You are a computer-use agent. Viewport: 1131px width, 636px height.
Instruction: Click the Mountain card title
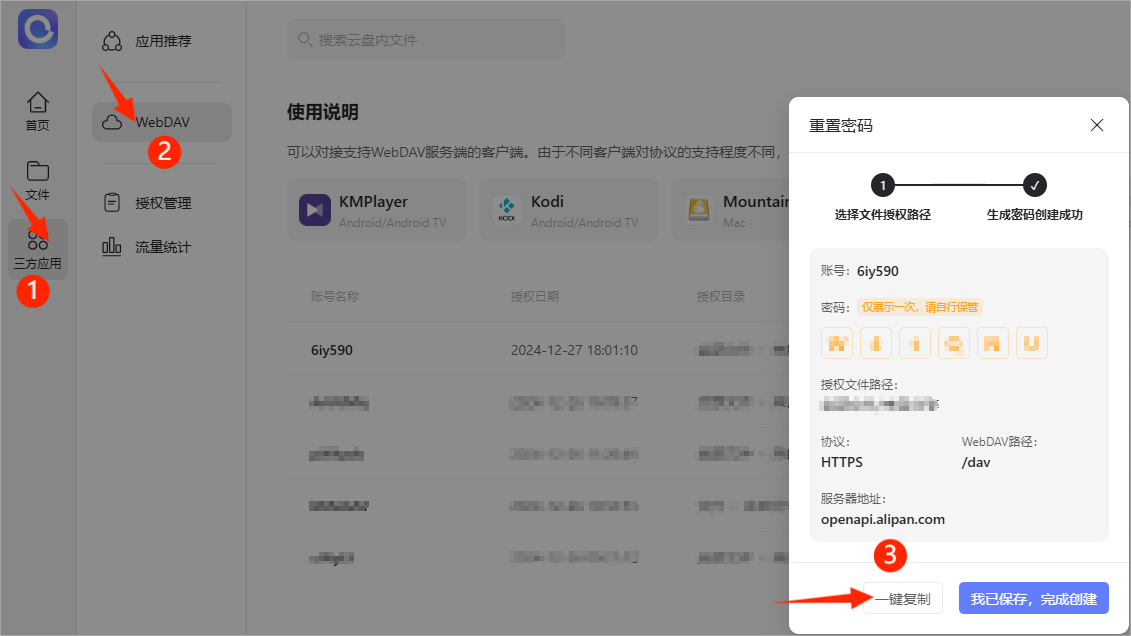click(x=756, y=202)
